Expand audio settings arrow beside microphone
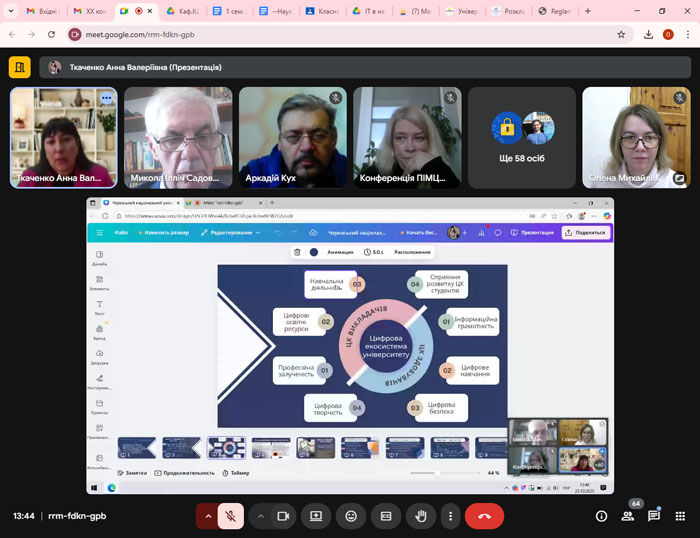The image size is (700, 538). click(208, 516)
